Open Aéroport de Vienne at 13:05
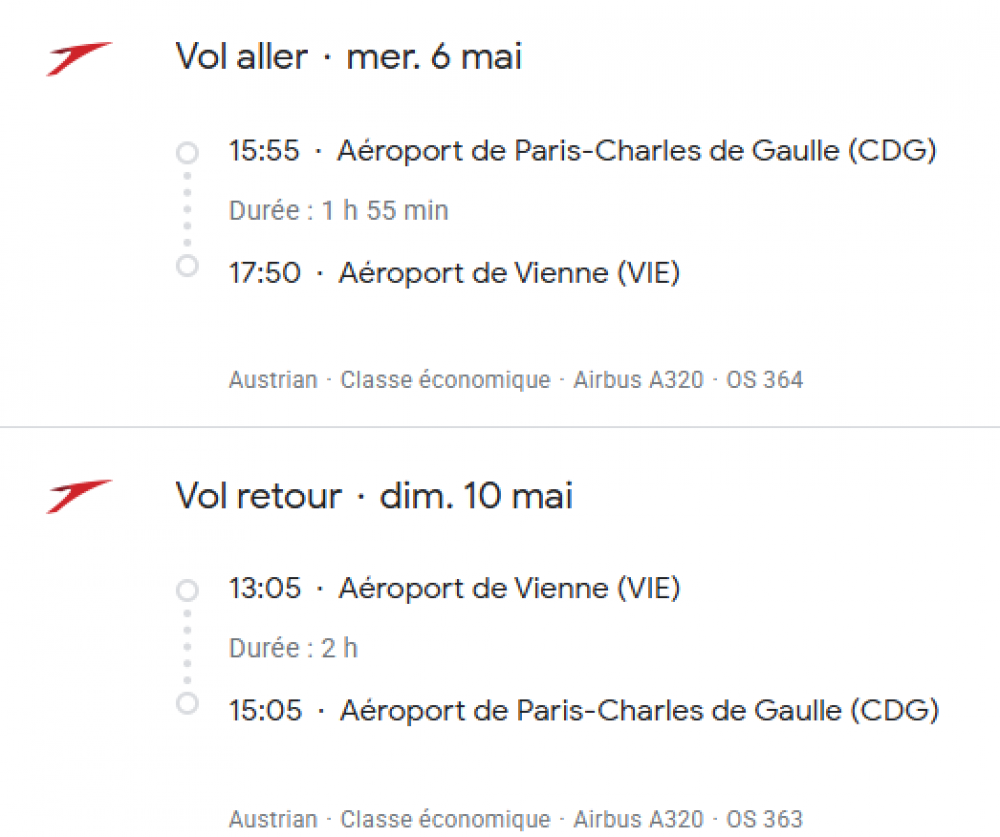This screenshot has width=1000, height=837. (x=509, y=588)
